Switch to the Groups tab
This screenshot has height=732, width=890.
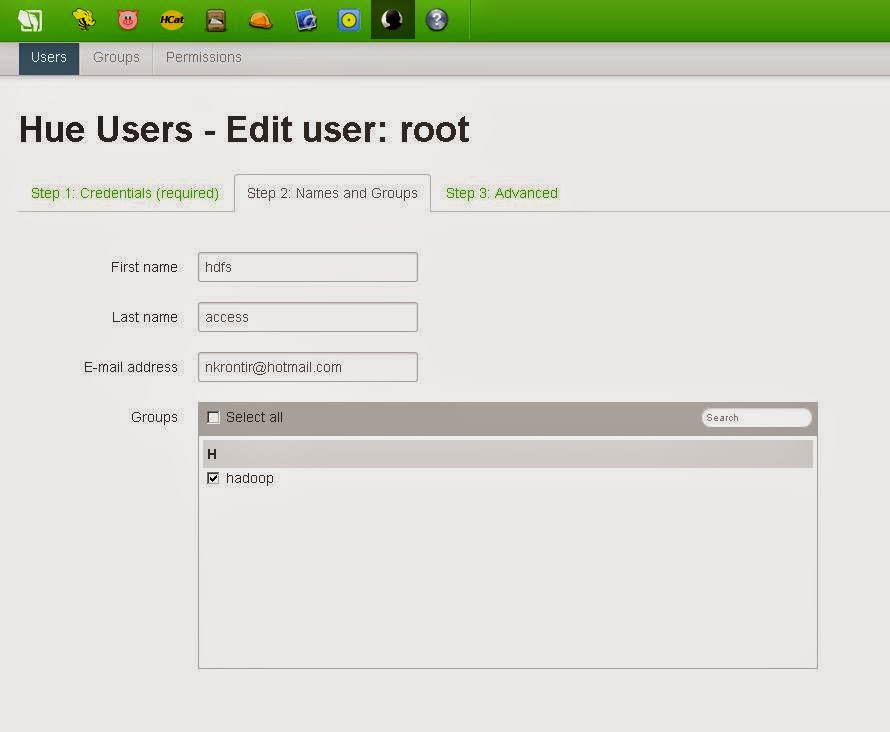pyautogui.click(x=116, y=58)
